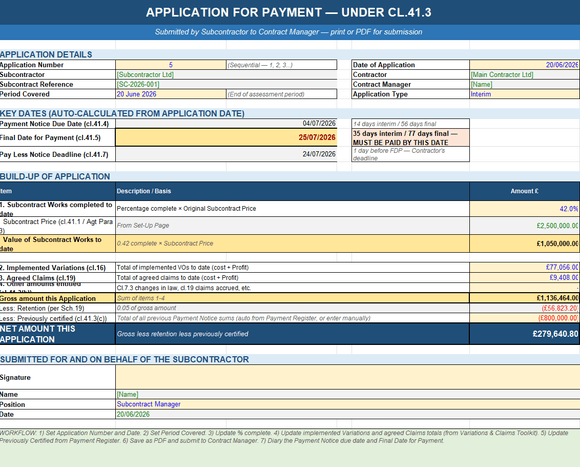This screenshot has width=580, height=467.
Task: Select the signatory [Name] cell
Action: pos(348,394)
